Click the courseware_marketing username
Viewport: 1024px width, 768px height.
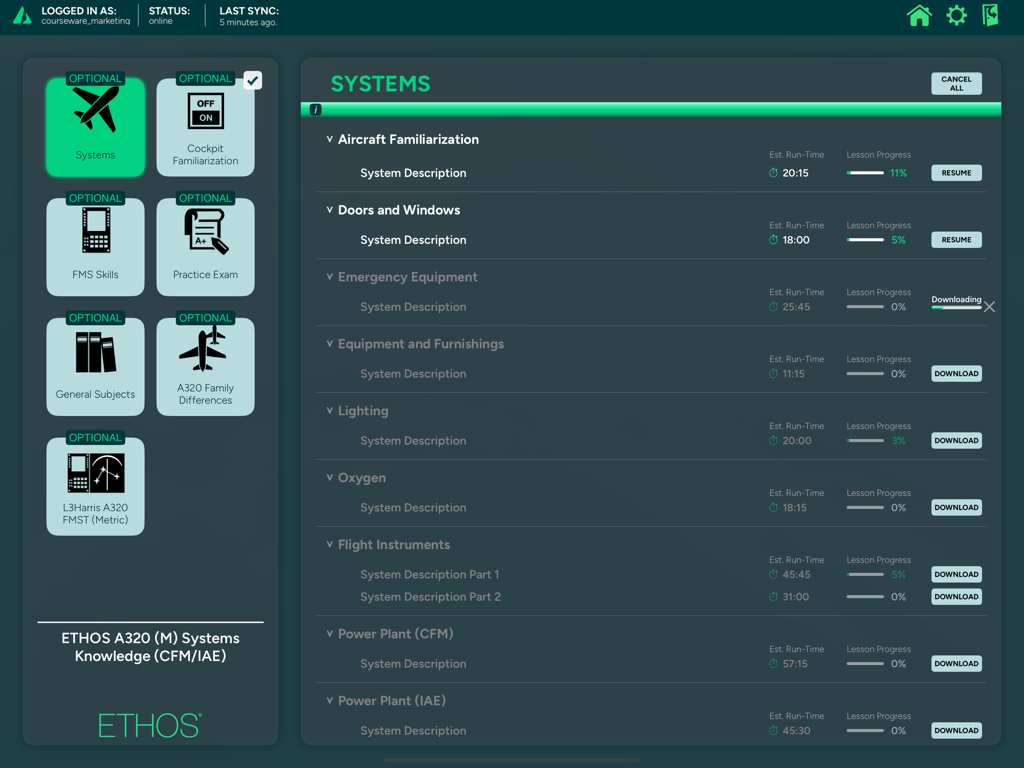coord(86,22)
